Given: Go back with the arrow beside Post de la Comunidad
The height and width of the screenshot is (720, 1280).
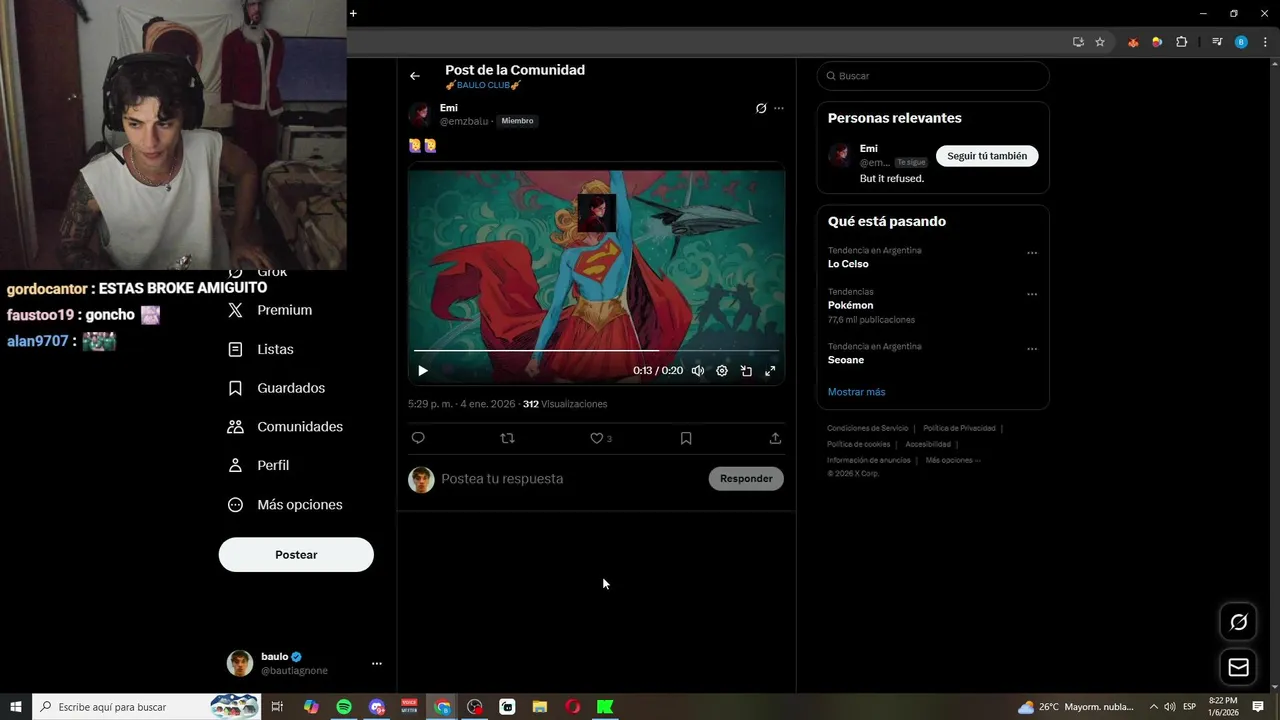Looking at the screenshot, I should coord(415,76).
